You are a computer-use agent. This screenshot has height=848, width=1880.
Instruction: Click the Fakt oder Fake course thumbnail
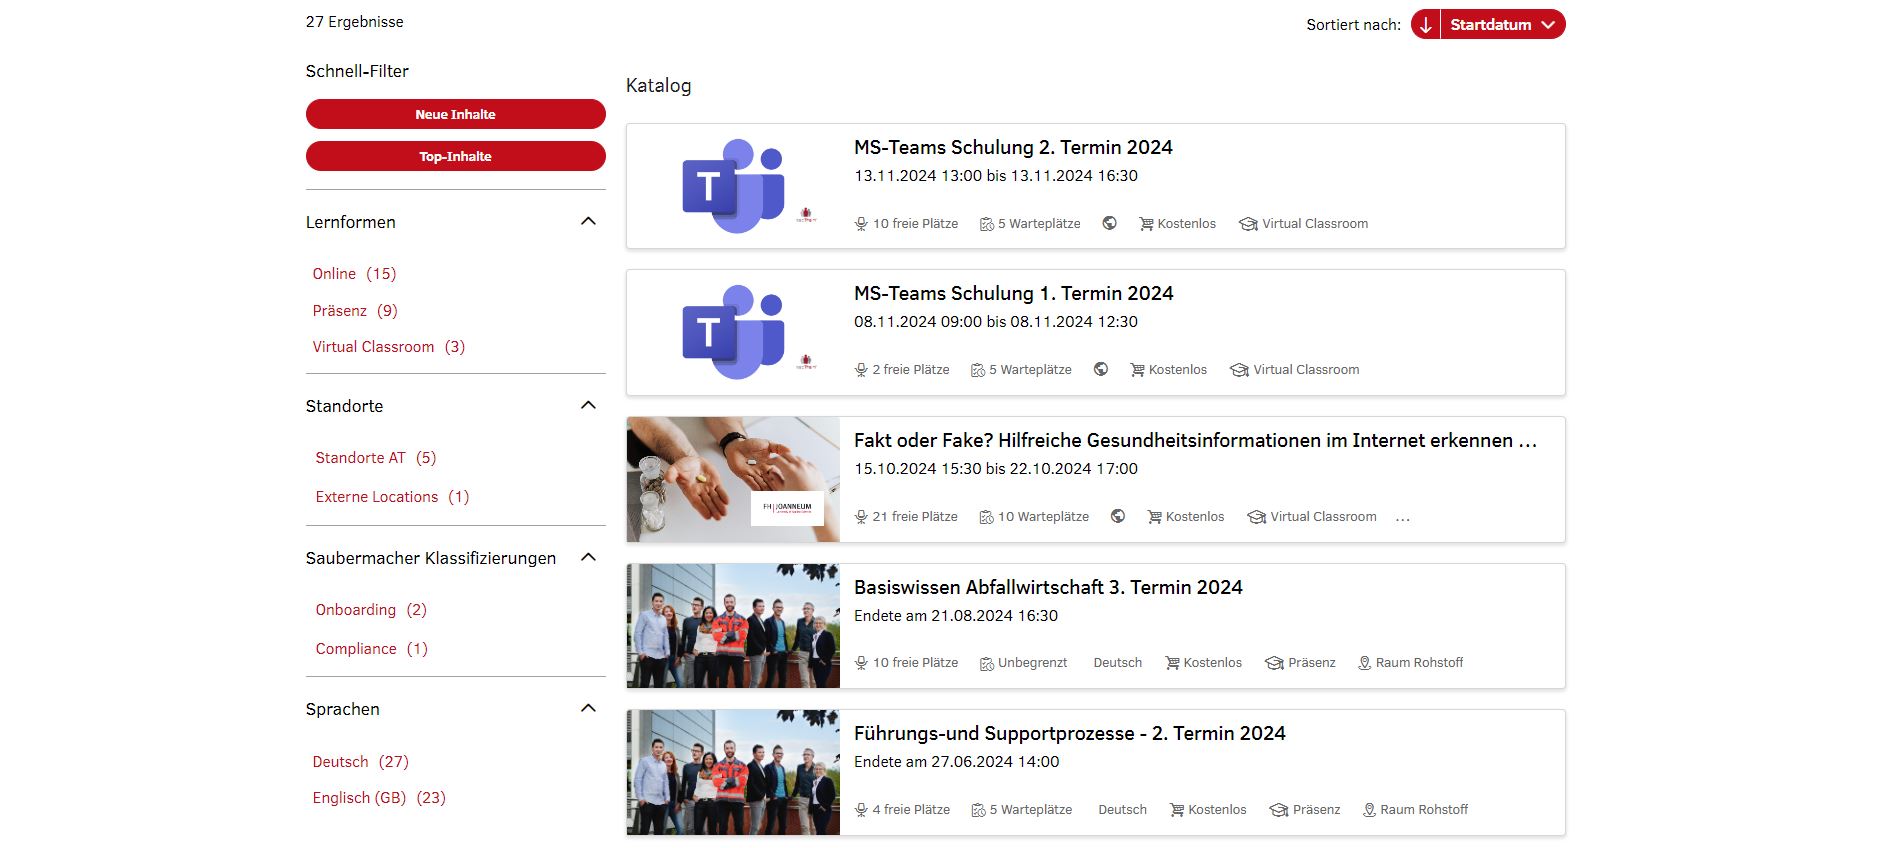tap(733, 480)
